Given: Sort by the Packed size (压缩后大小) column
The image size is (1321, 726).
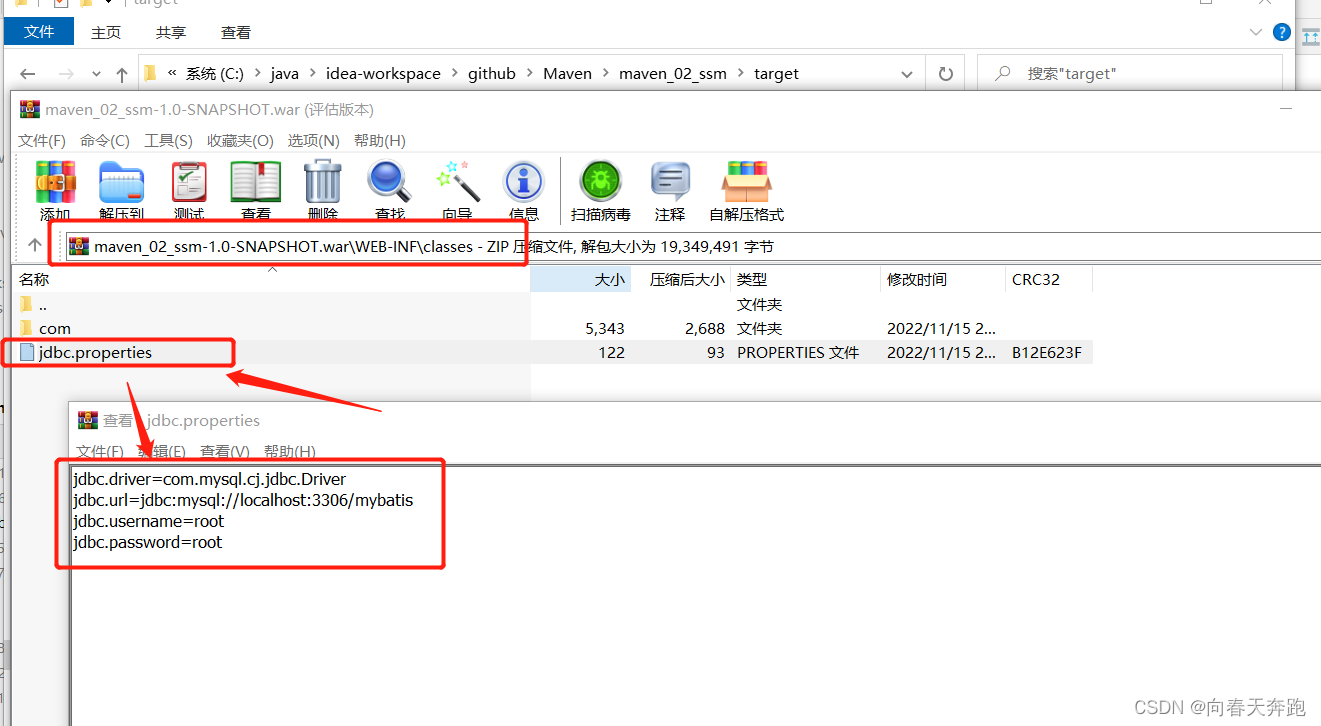Looking at the screenshot, I should pos(683,280).
